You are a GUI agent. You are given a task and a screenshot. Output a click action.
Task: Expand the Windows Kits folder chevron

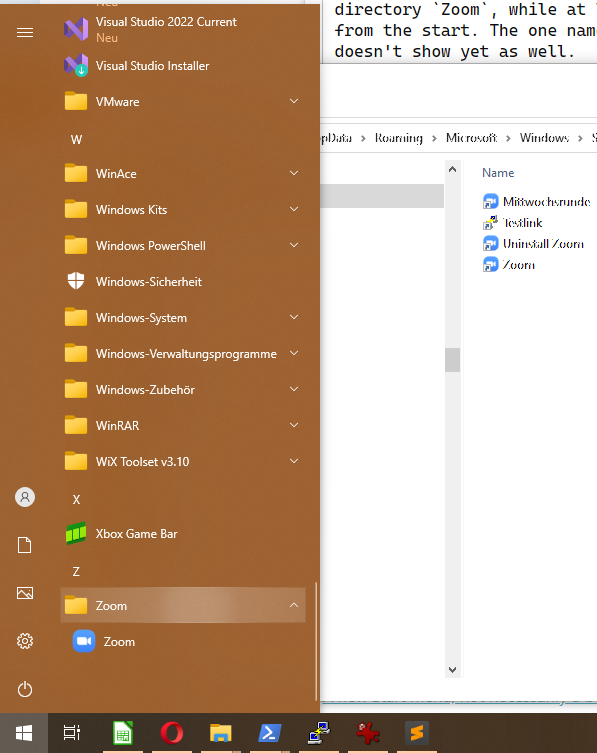point(294,209)
